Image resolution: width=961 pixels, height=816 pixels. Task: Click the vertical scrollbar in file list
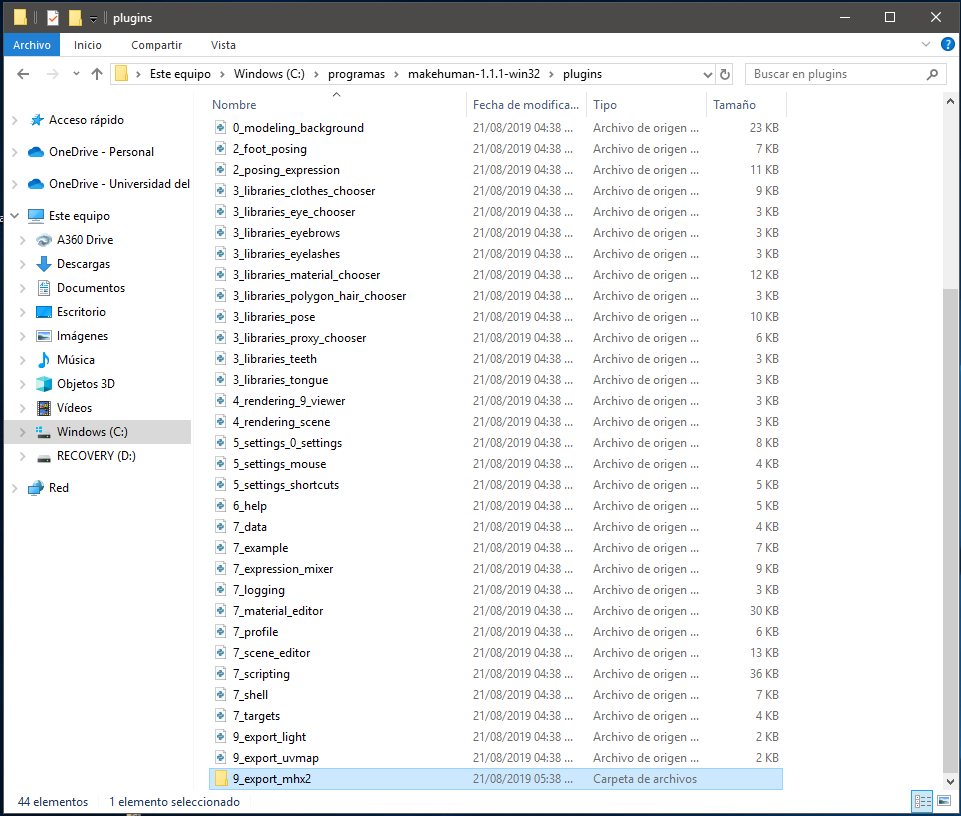click(x=950, y=500)
